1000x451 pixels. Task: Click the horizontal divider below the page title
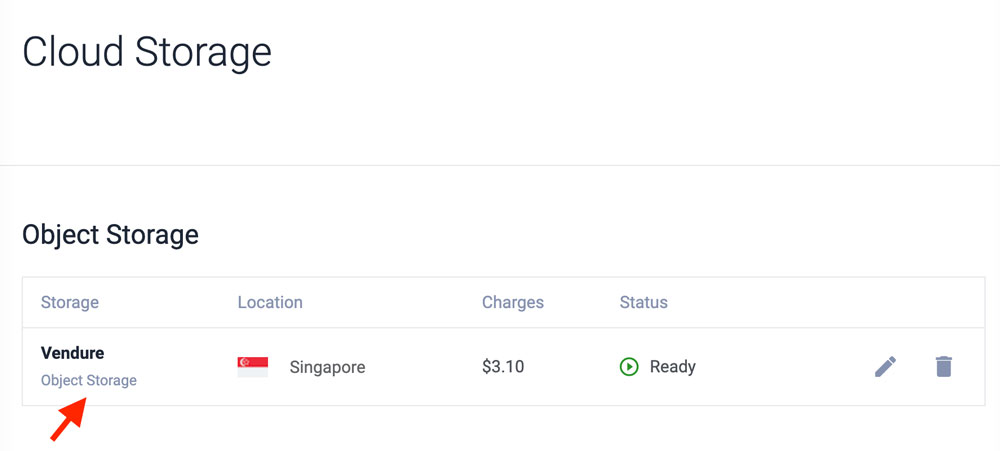[x=500, y=165]
